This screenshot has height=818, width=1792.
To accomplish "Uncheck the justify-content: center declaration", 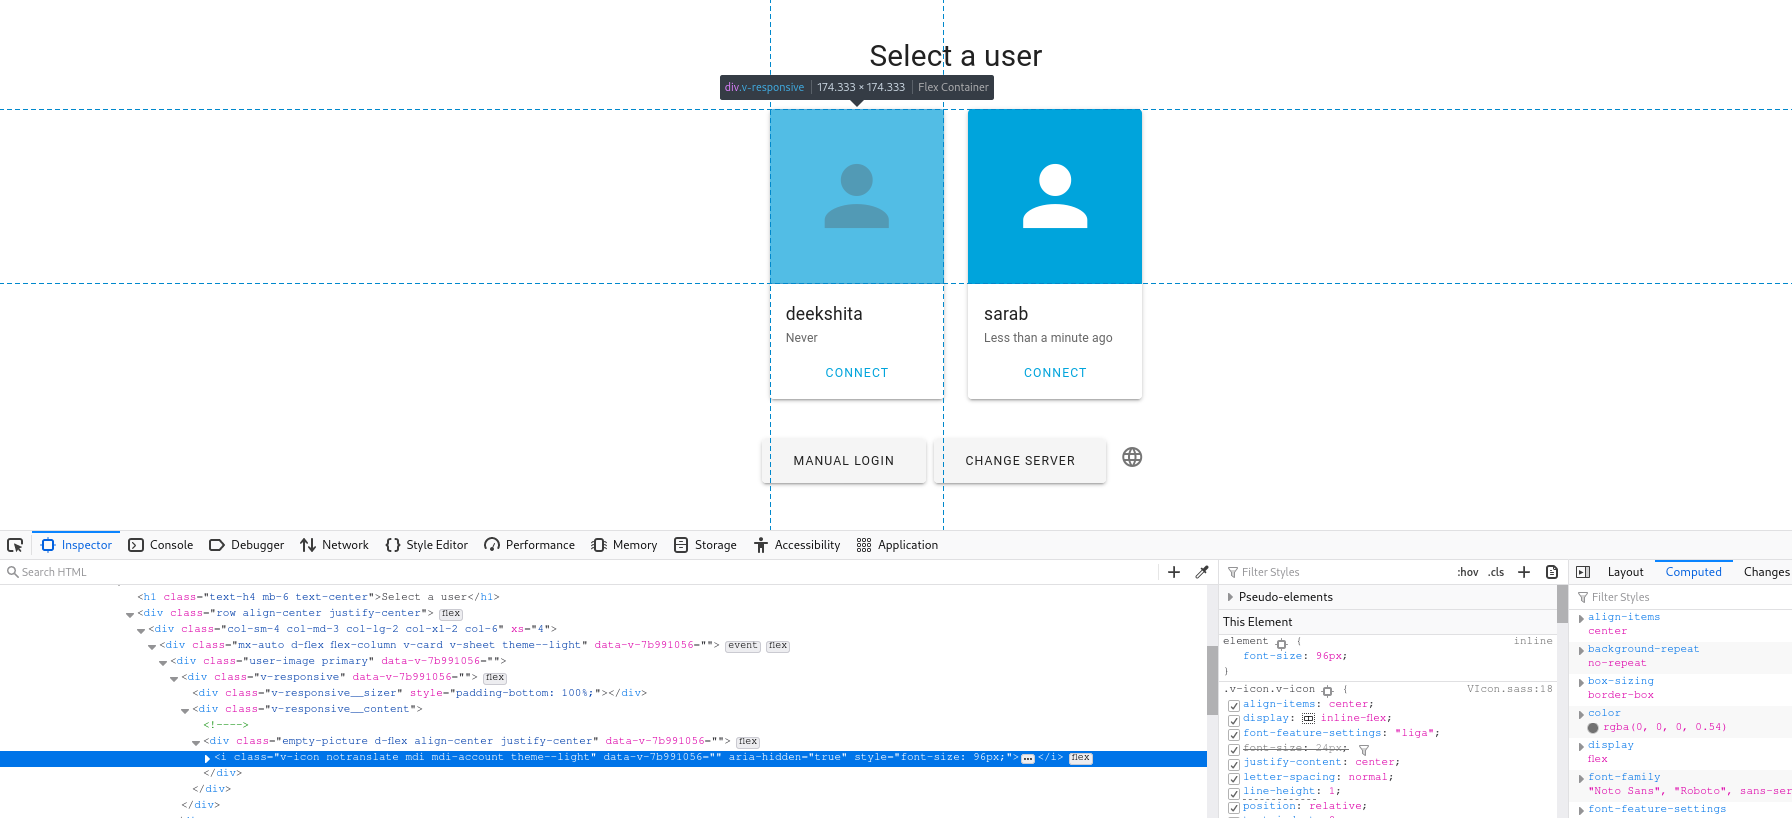I will click(1234, 764).
